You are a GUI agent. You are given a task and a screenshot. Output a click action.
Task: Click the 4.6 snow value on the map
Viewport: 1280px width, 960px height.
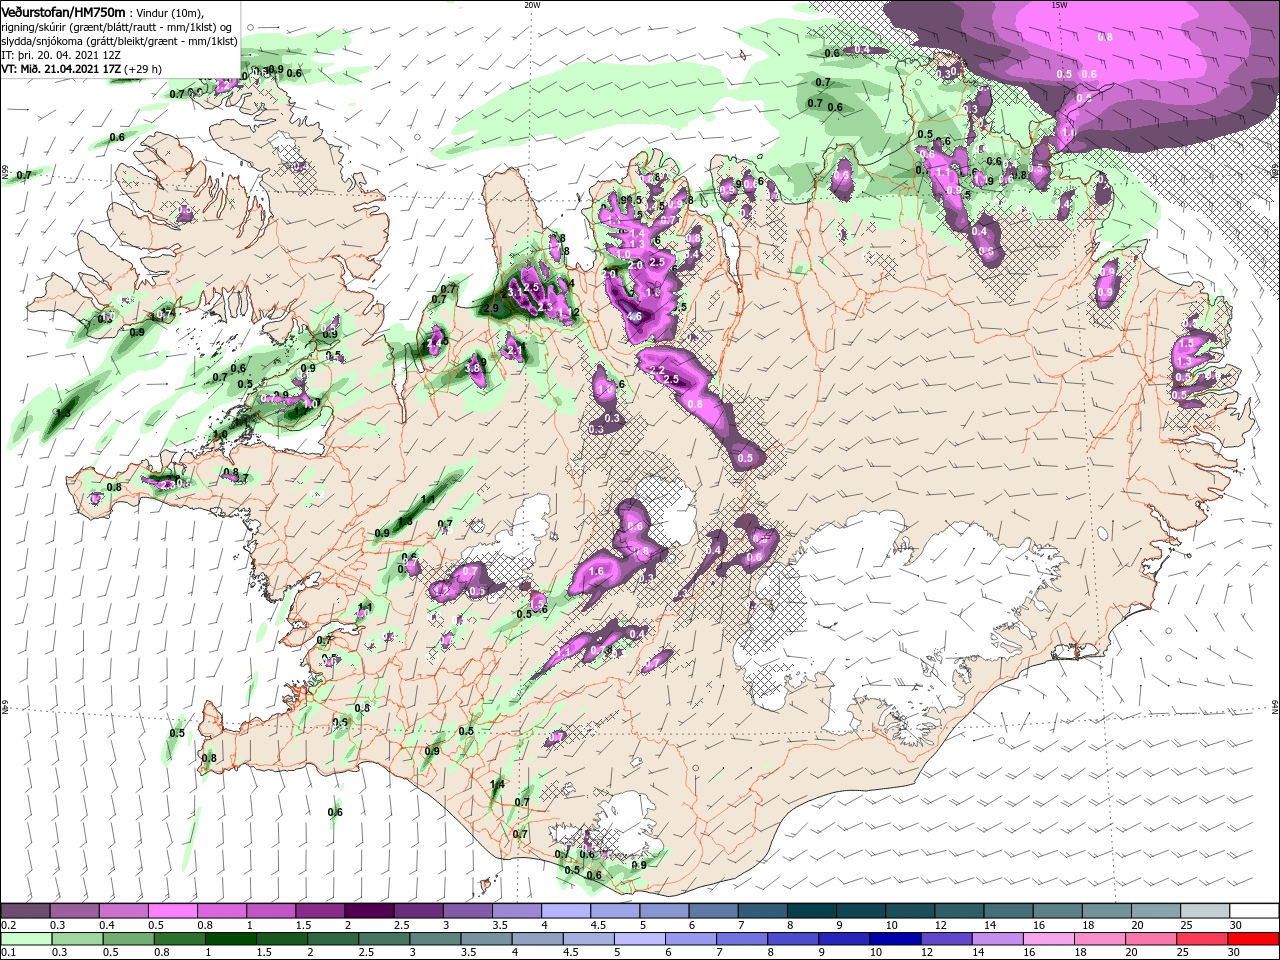633,316
